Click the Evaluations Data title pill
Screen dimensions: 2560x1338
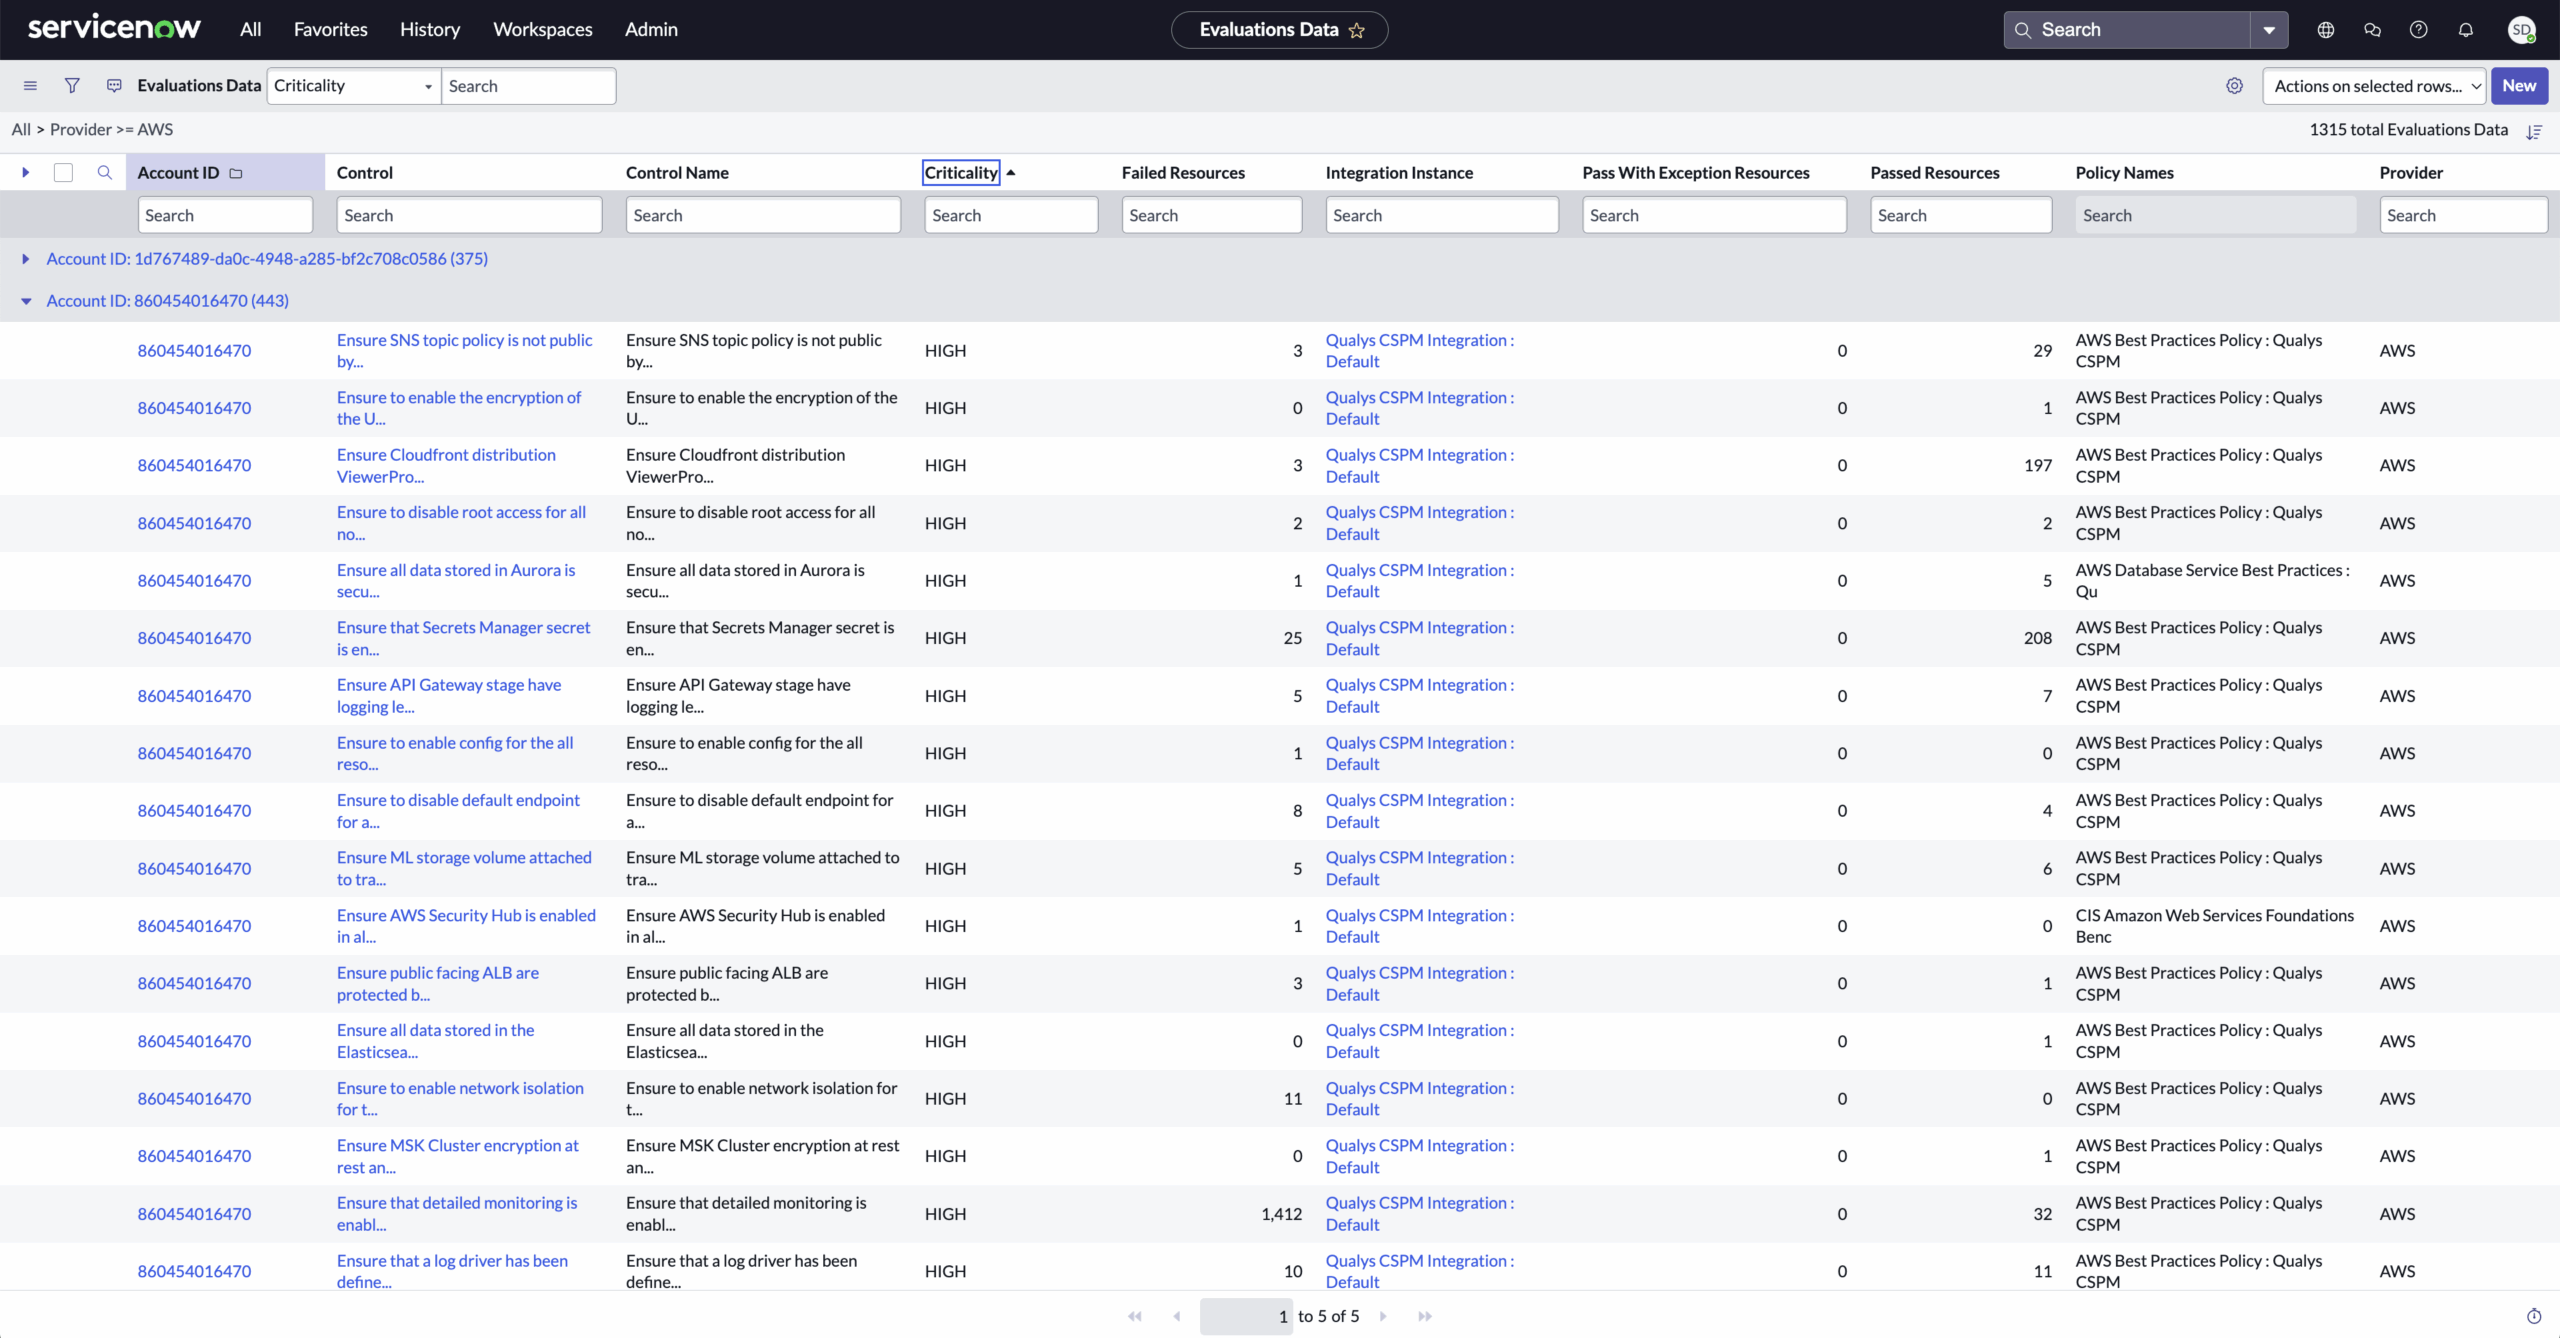pos(1279,30)
